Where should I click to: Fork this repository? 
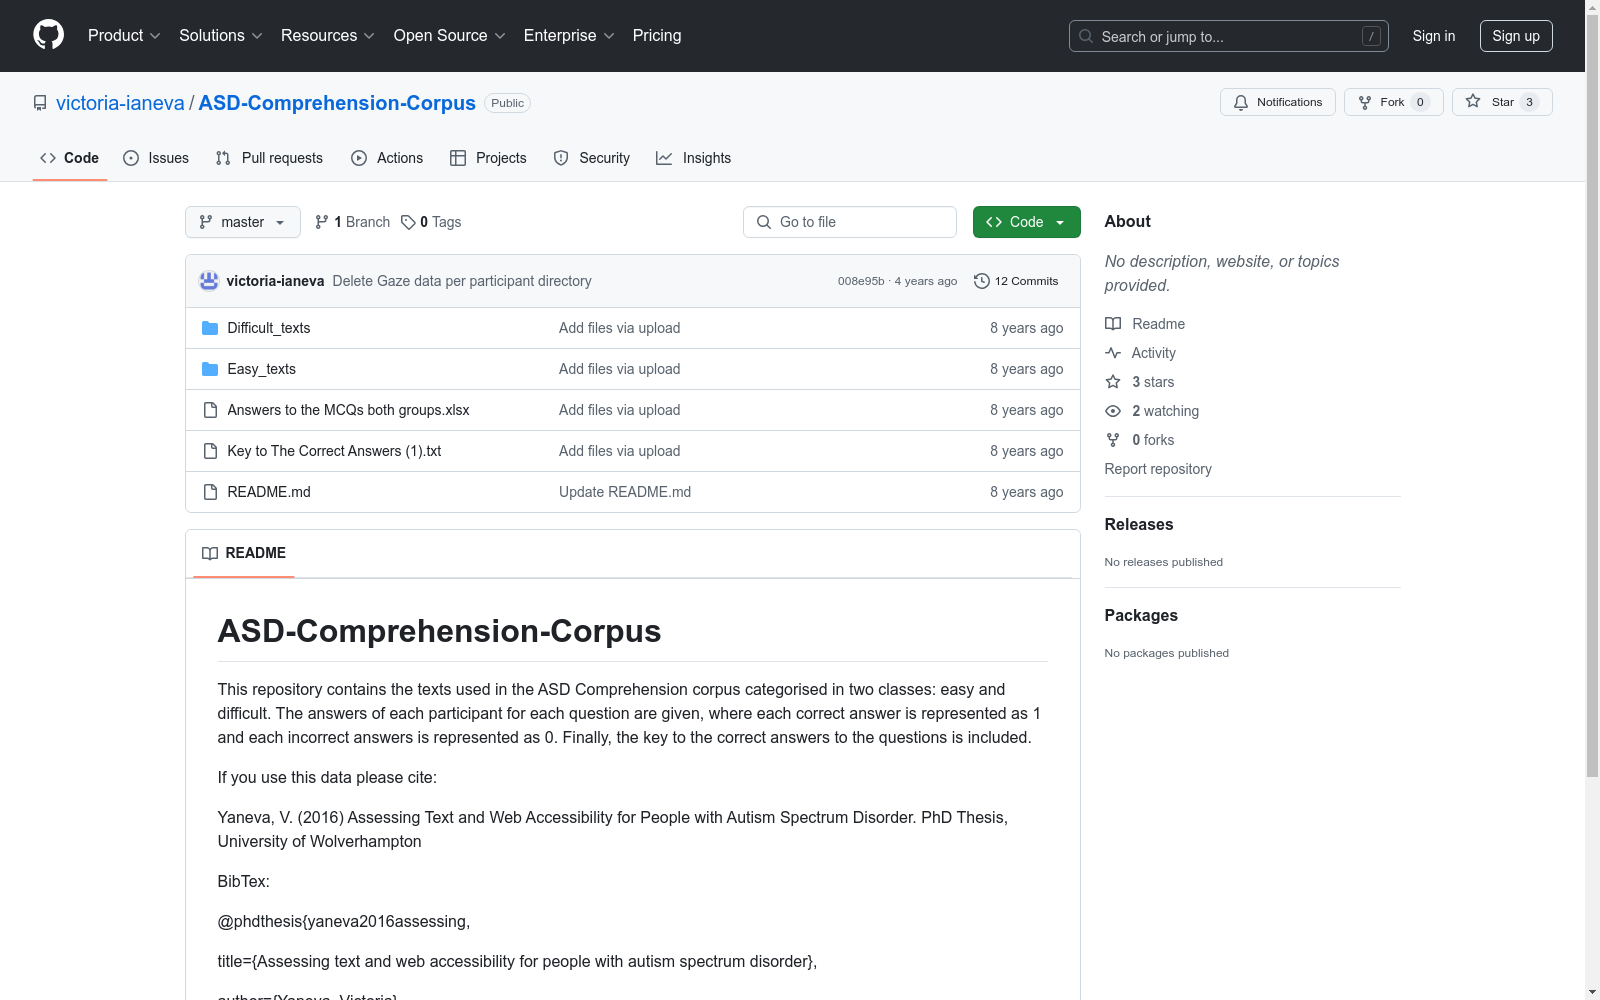[1393, 102]
